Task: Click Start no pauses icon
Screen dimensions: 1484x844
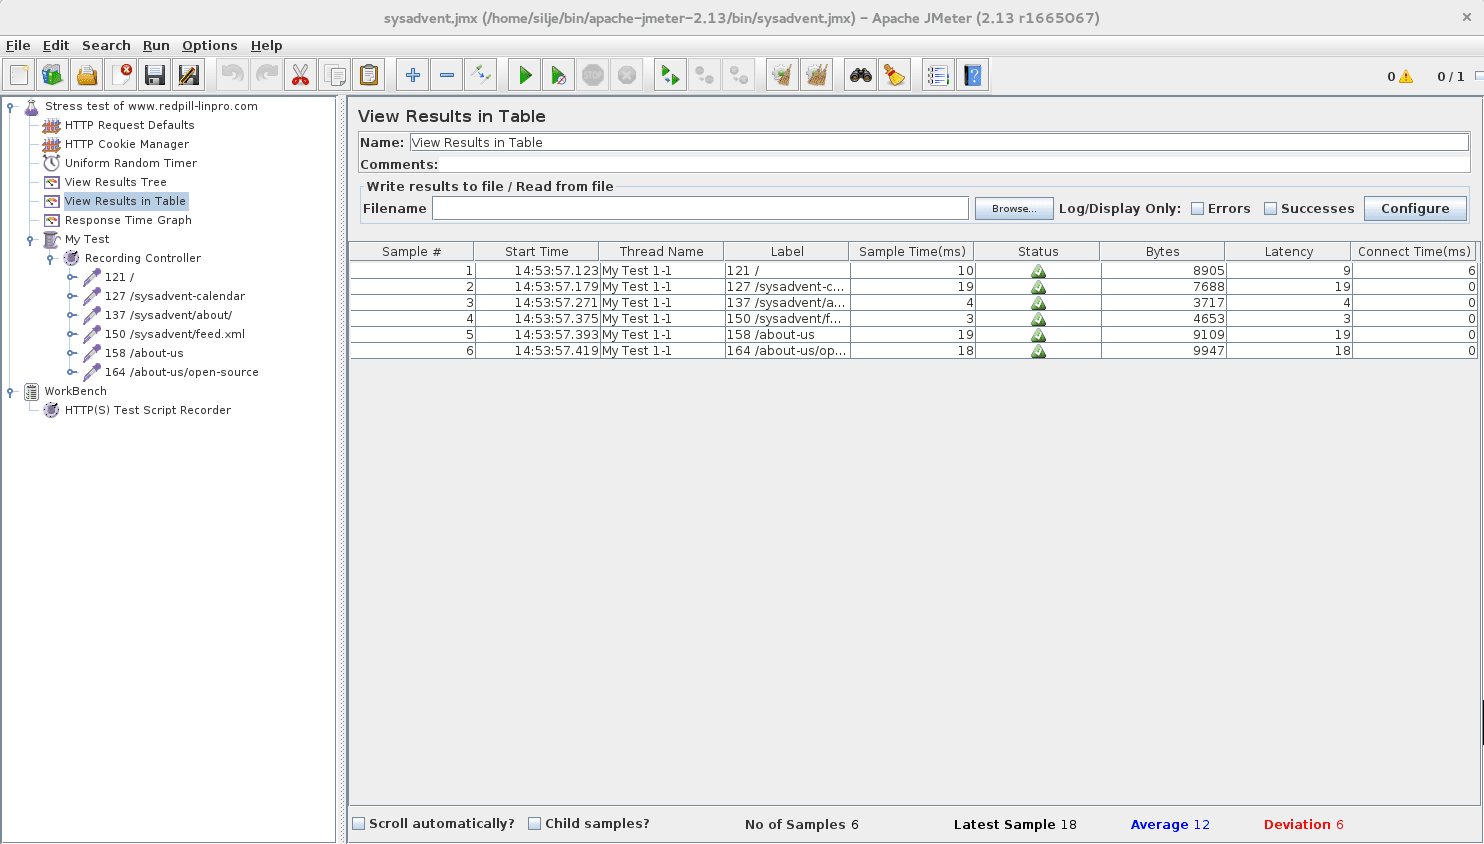Action: coord(558,75)
